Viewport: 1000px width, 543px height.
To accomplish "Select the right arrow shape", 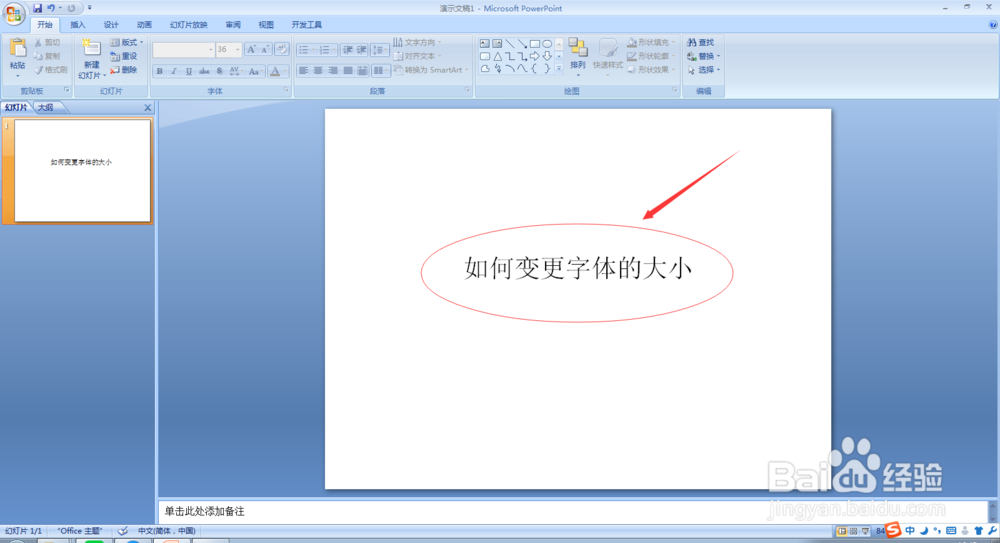I will (534, 56).
